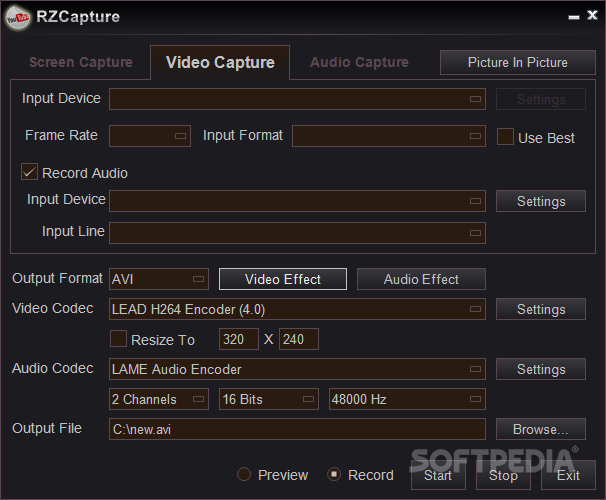Viewport: 606px width, 500px height.
Task: Open the 48000 Hz sample rate dropdown
Action: pyautogui.click(x=407, y=399)
